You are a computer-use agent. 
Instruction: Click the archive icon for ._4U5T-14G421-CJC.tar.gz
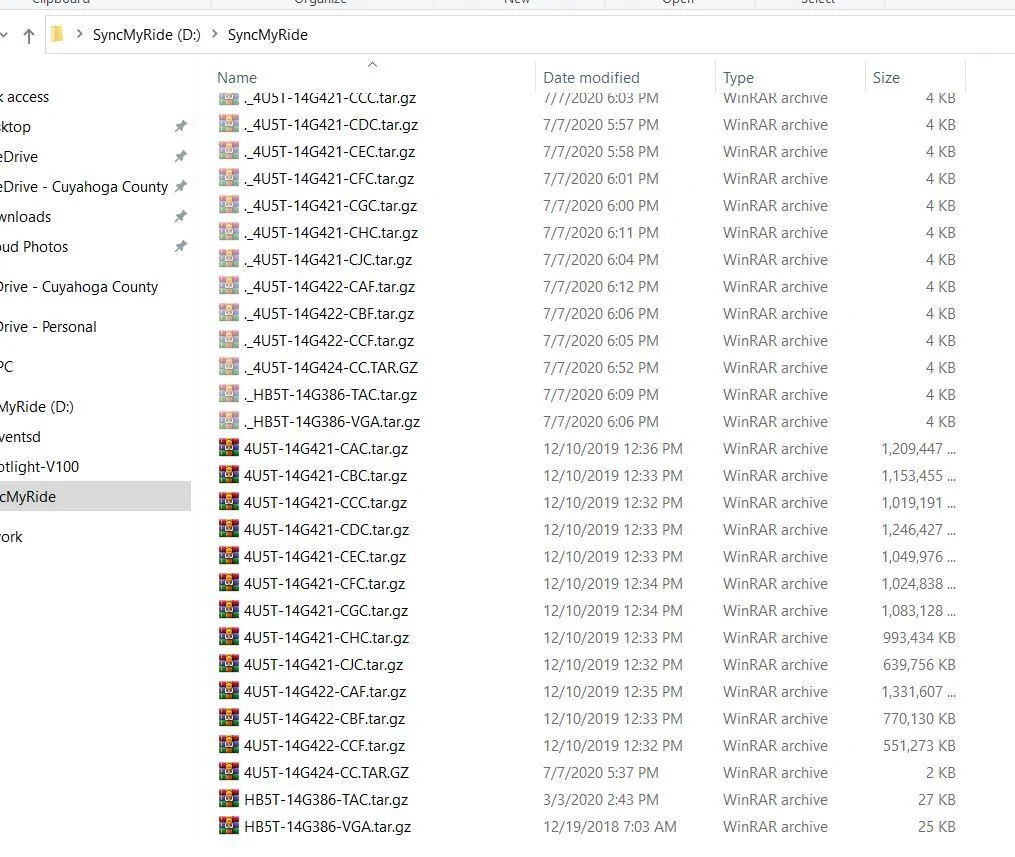(229, 259)
